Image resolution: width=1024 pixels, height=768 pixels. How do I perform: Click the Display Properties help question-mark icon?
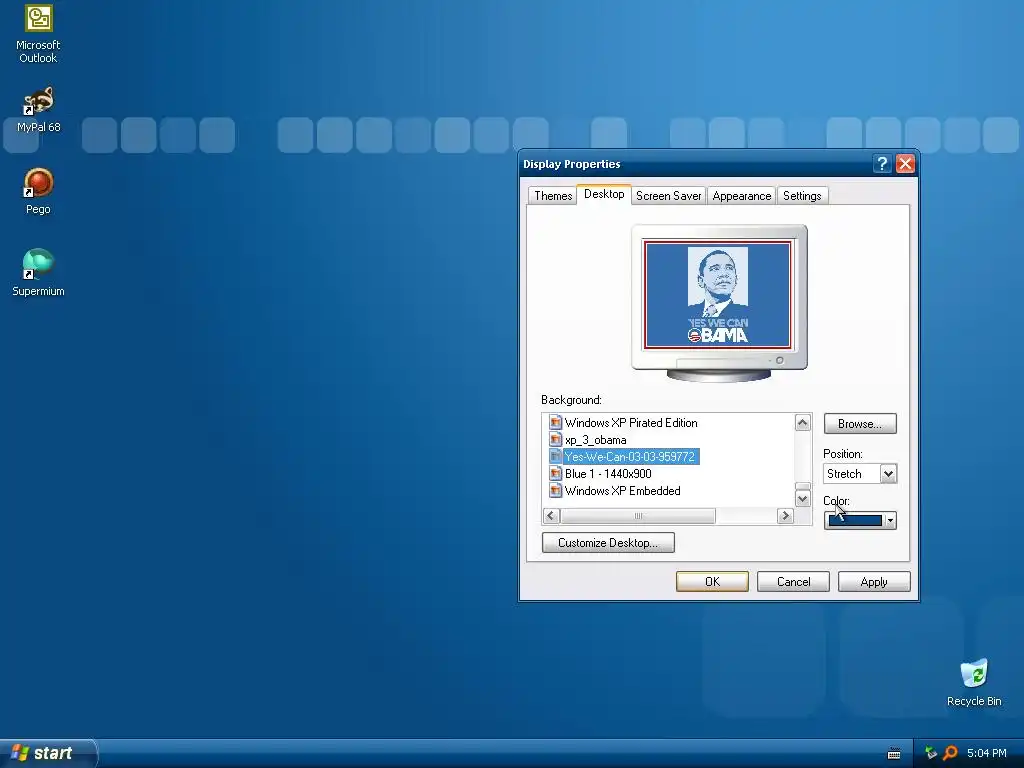pos(882,163)
